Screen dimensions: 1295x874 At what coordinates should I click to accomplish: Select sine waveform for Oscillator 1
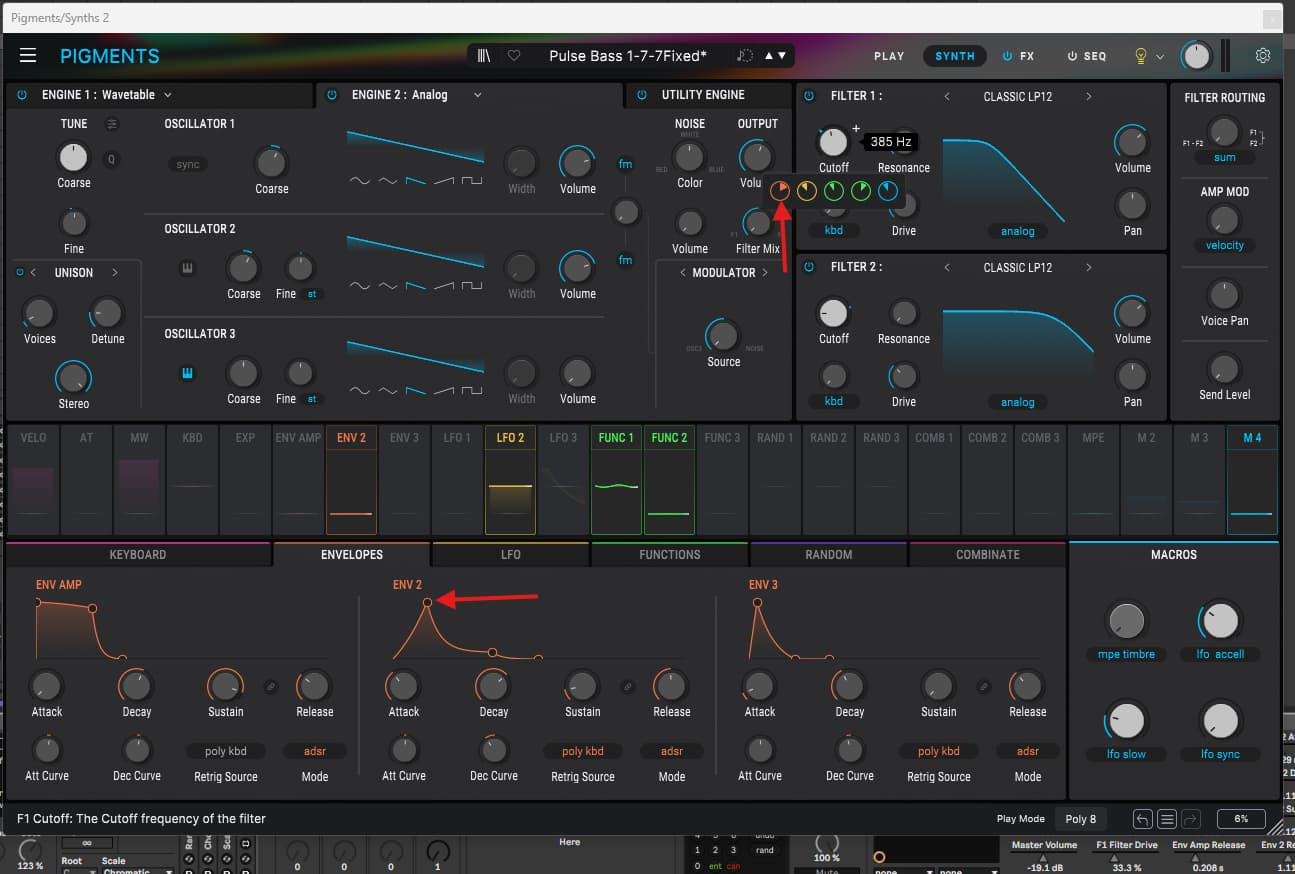click(358, 181)
